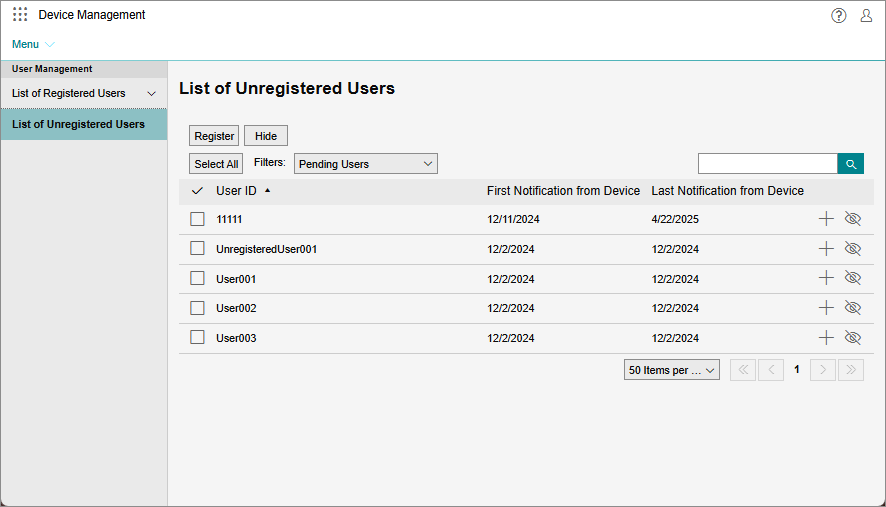
Task: Open the Menu dropdown
Action: (x=33, y=44)
